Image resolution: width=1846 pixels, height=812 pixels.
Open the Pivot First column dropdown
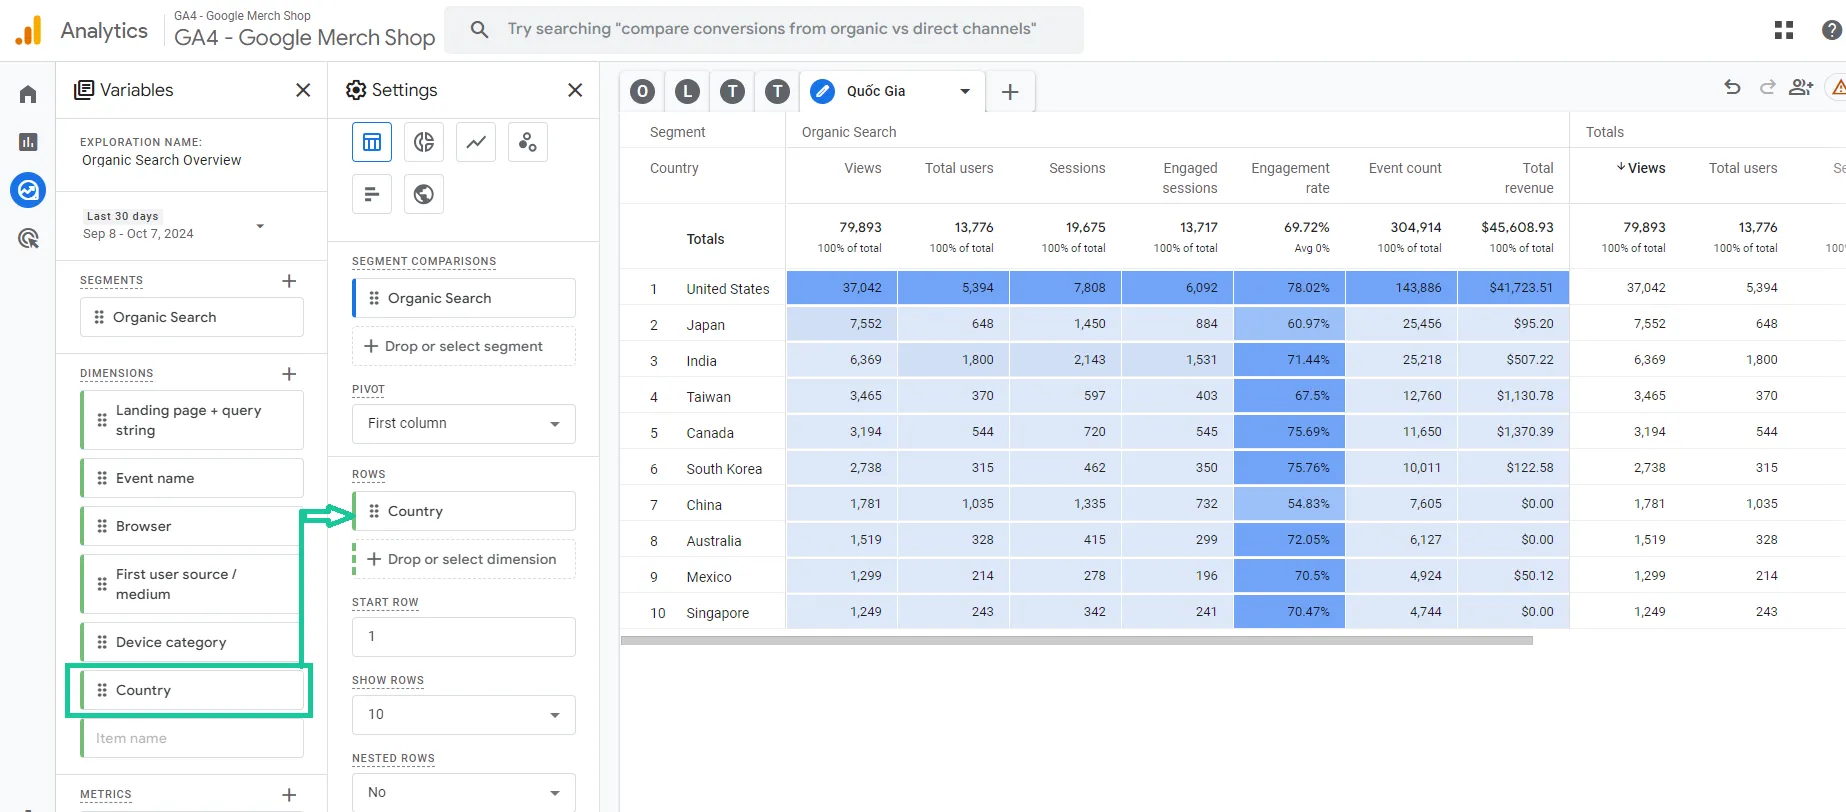[x=464, y=424]
